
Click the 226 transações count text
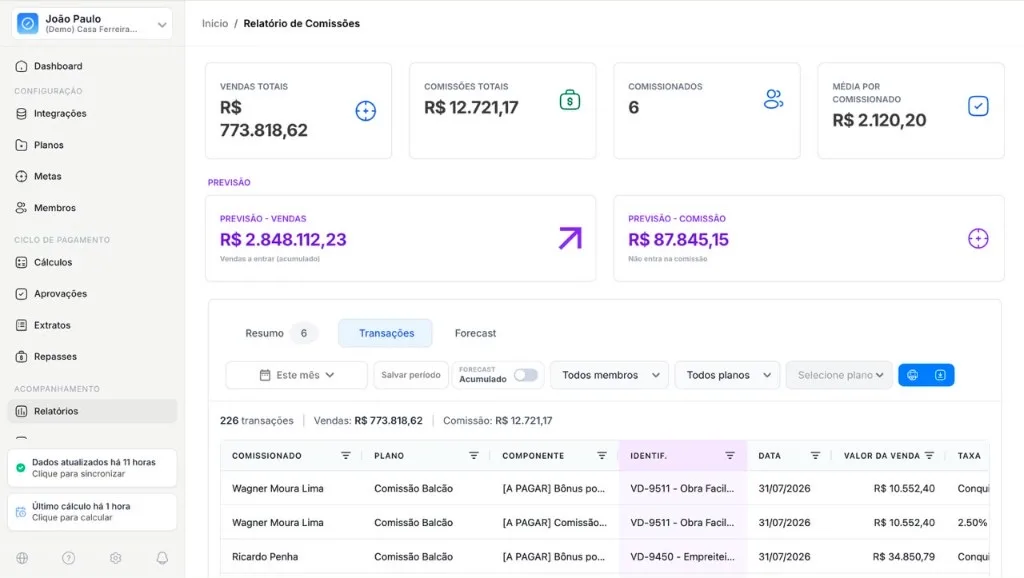[x=257, y=421]
